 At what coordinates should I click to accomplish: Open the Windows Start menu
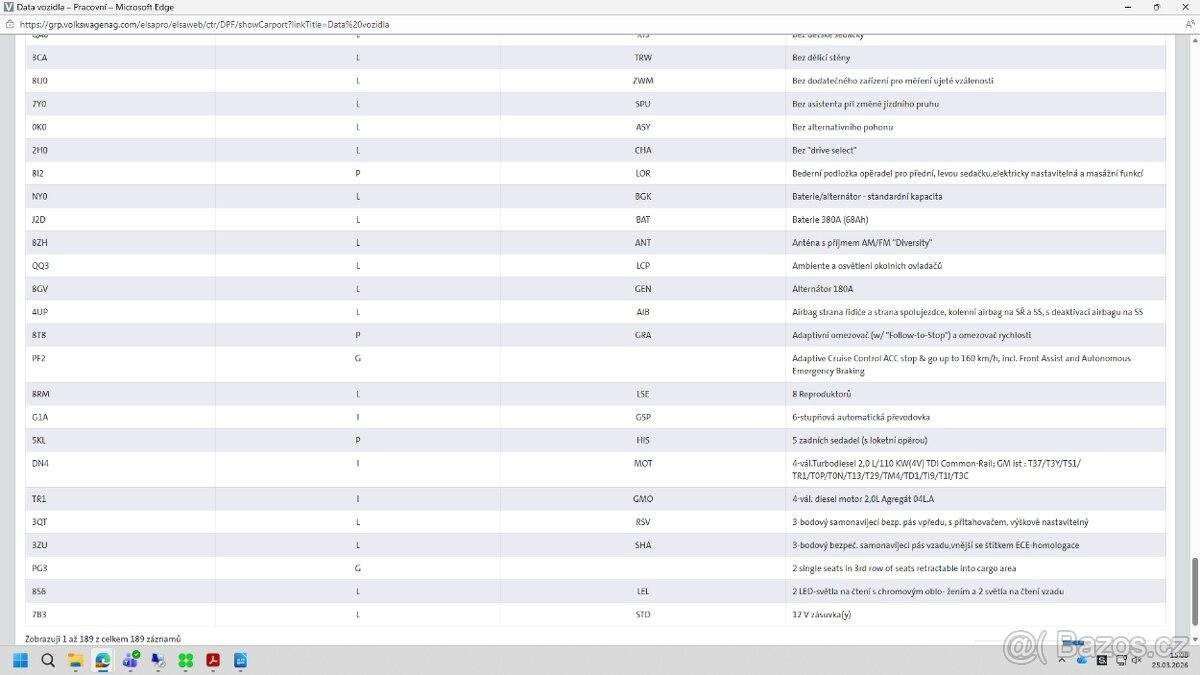[20, 660]
